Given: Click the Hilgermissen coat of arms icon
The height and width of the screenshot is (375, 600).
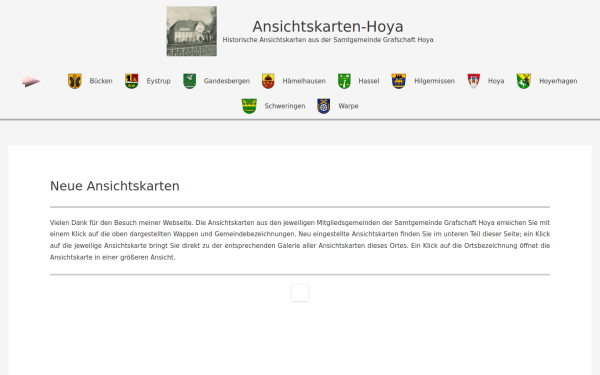Looking at the screenshot, I should (398, 81).
